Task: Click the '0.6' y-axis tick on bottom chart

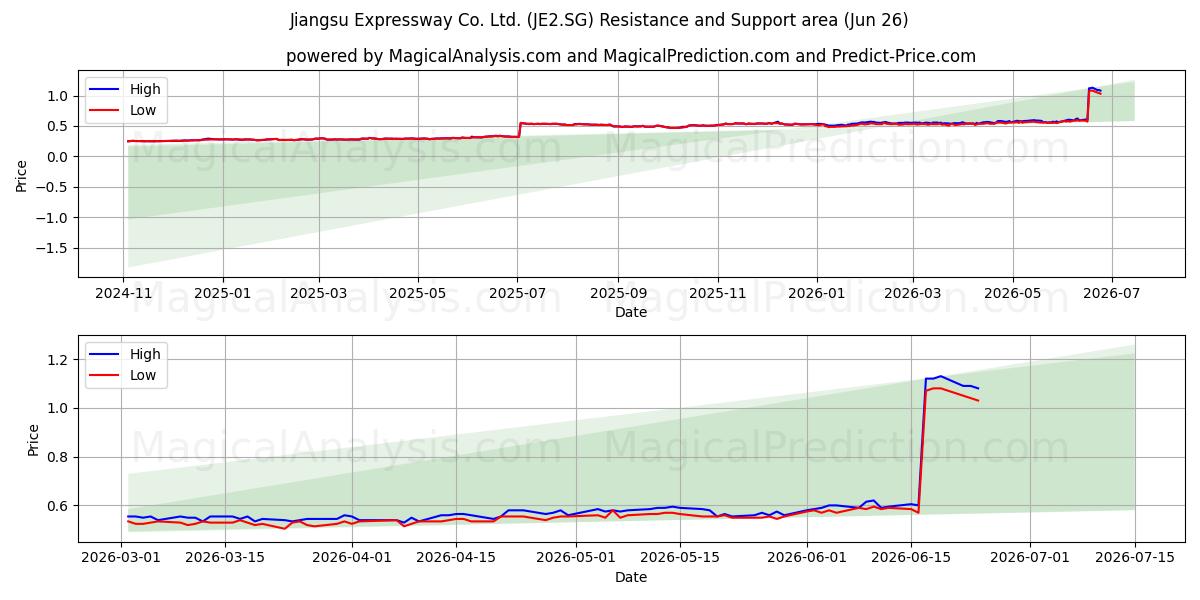Action: coord(58,506)
